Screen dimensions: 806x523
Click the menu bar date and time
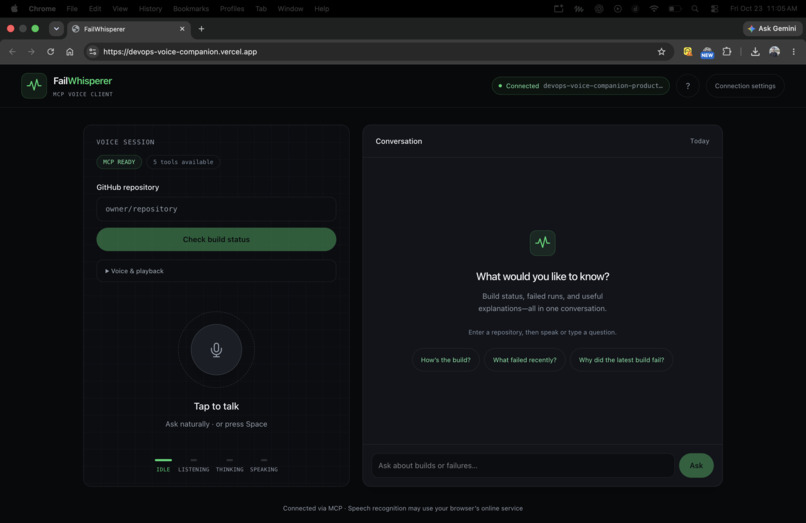pos(763,9)
